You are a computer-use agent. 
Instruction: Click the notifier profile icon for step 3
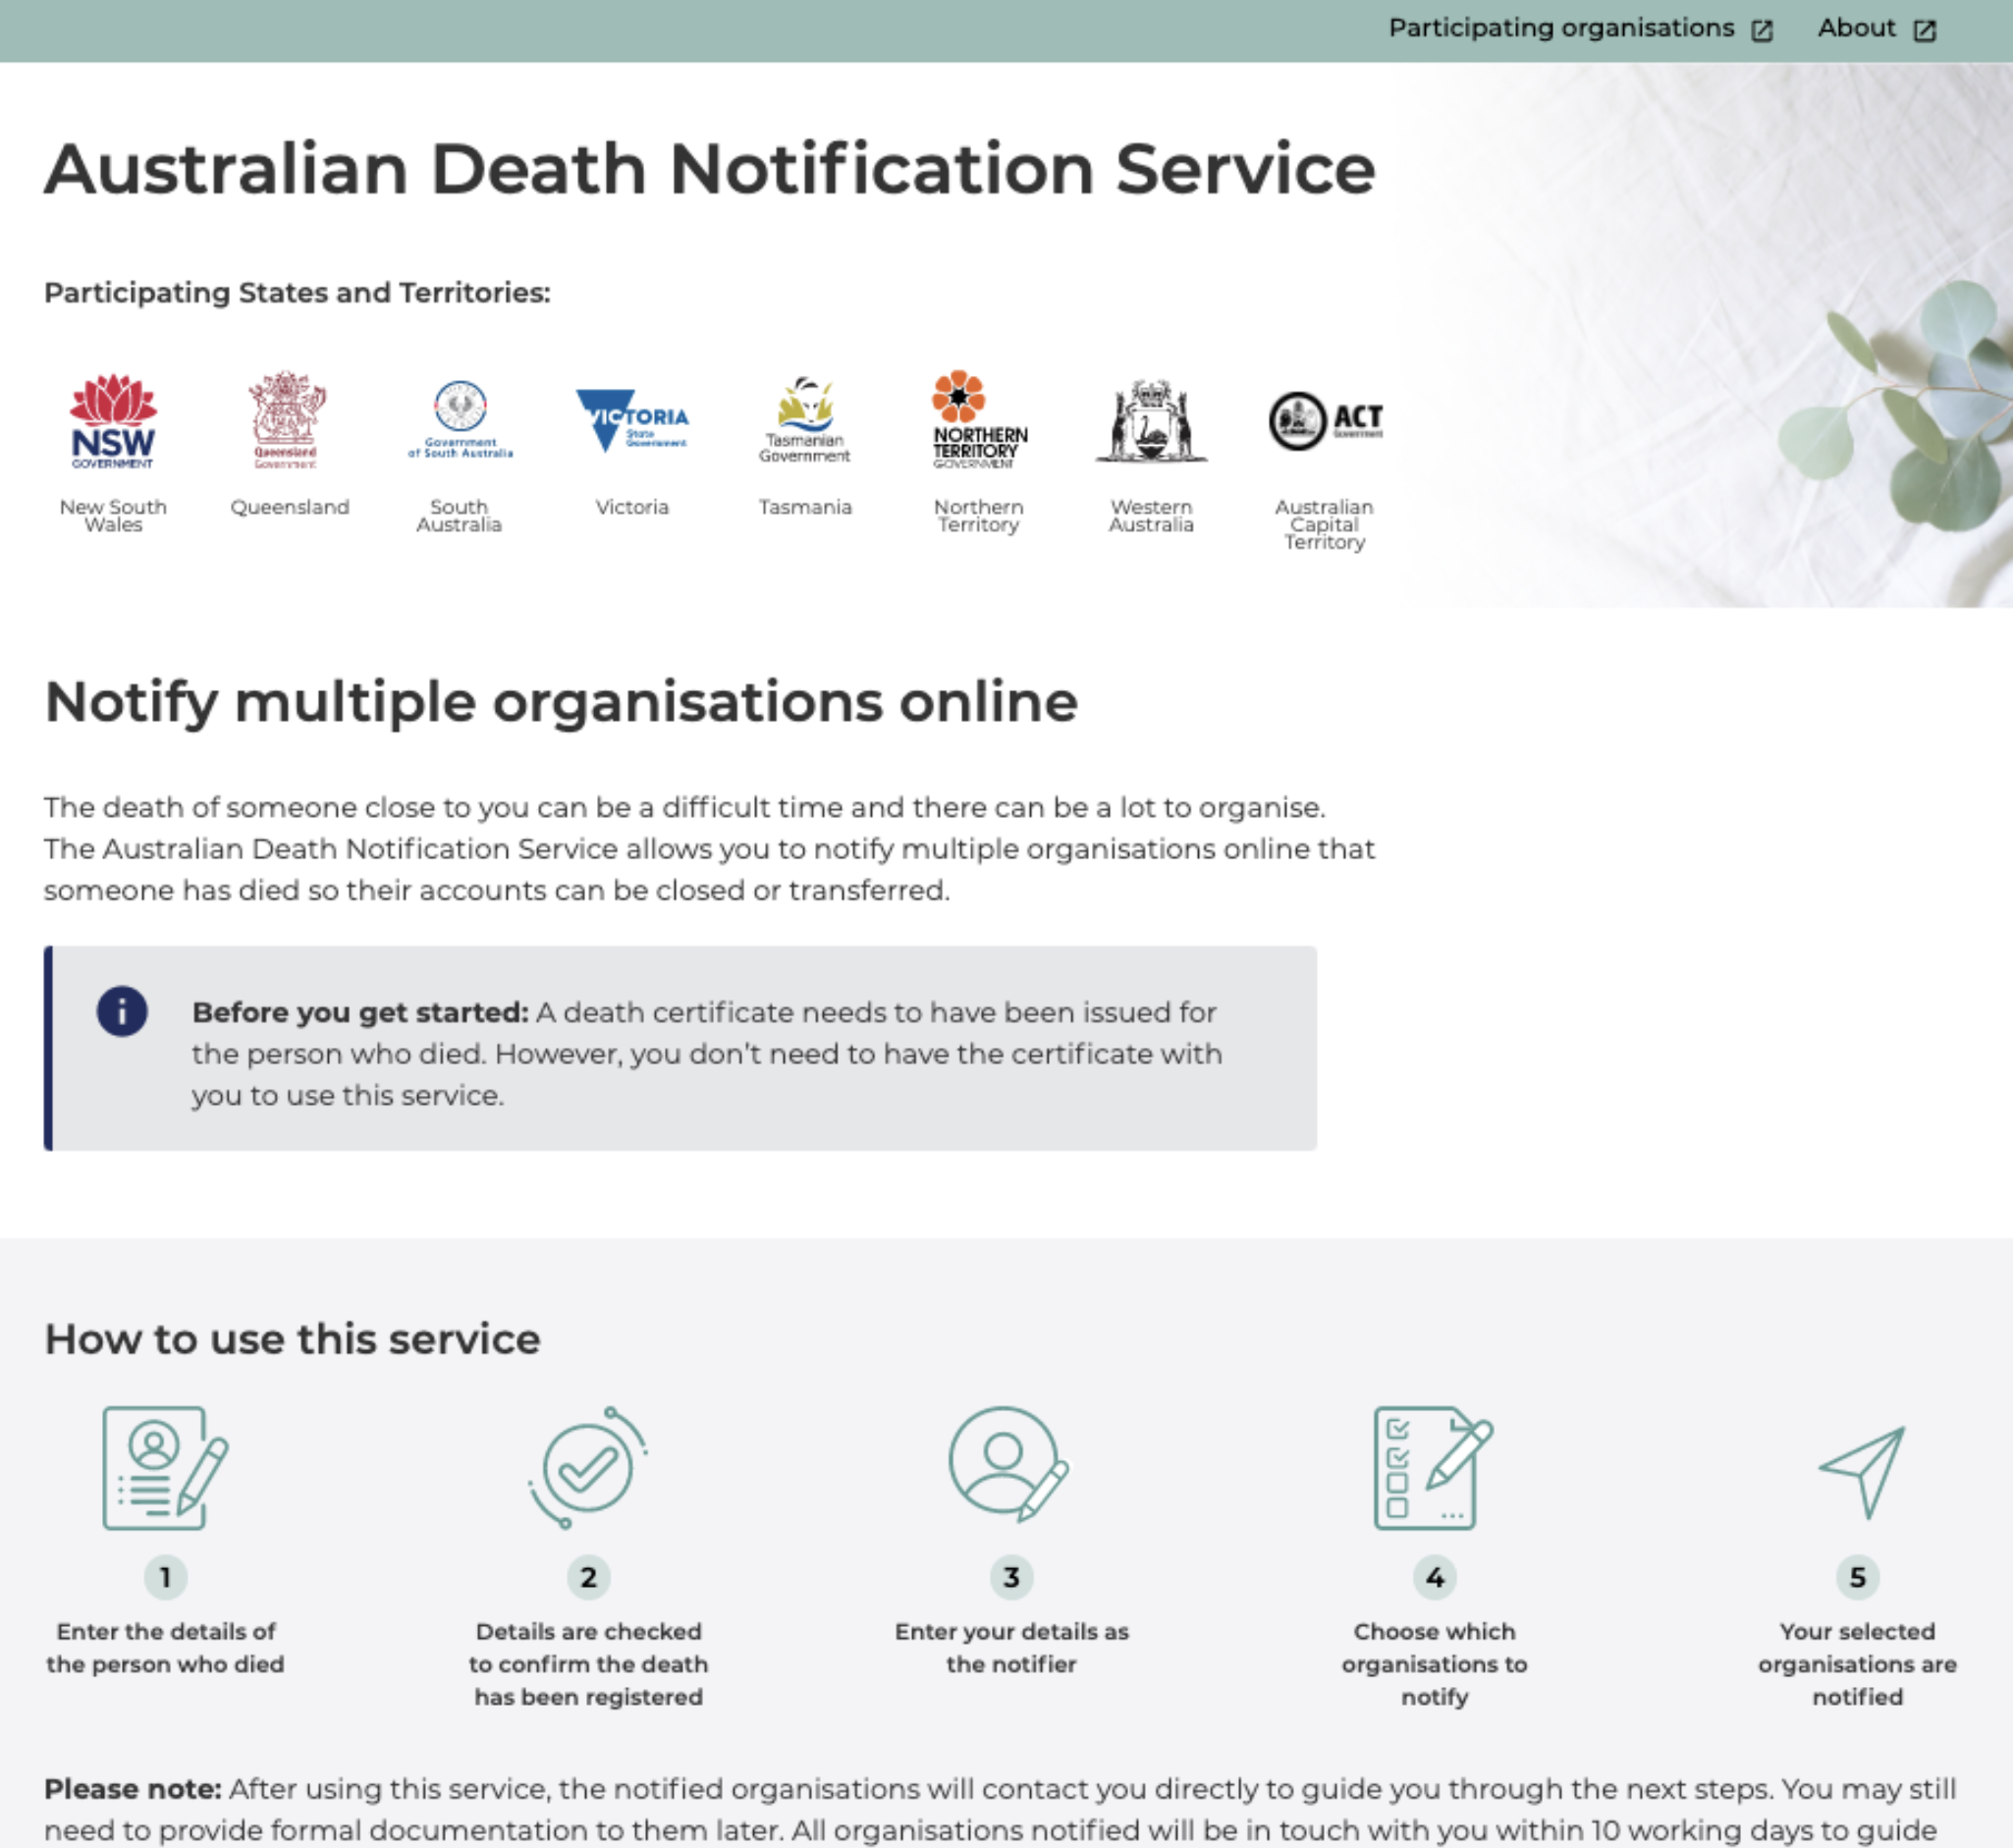coord(1009,1465)
